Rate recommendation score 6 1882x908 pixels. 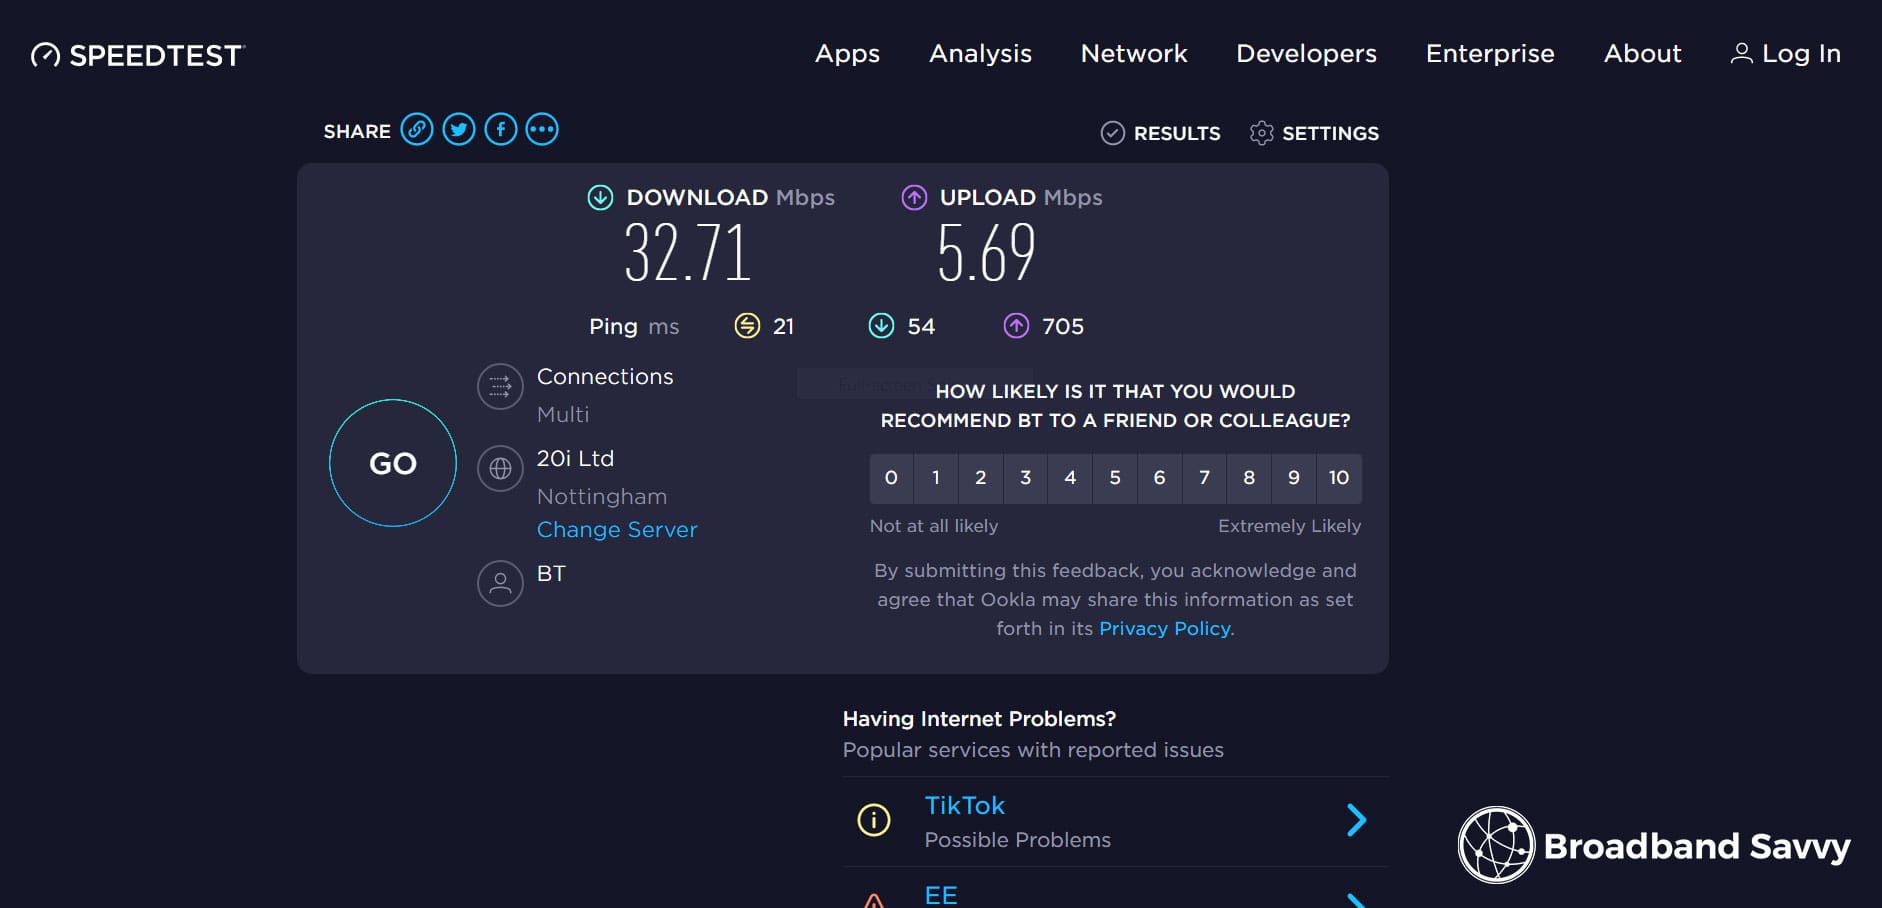click(1159, 478)
